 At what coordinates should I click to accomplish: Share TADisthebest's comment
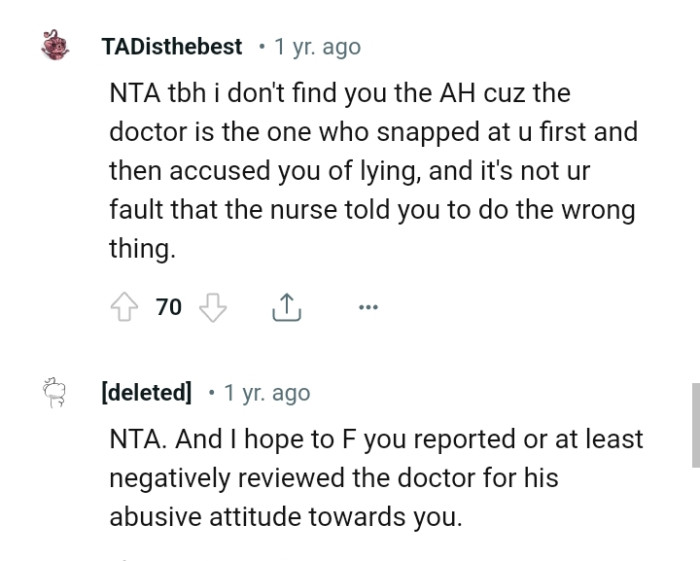(286, 309)
